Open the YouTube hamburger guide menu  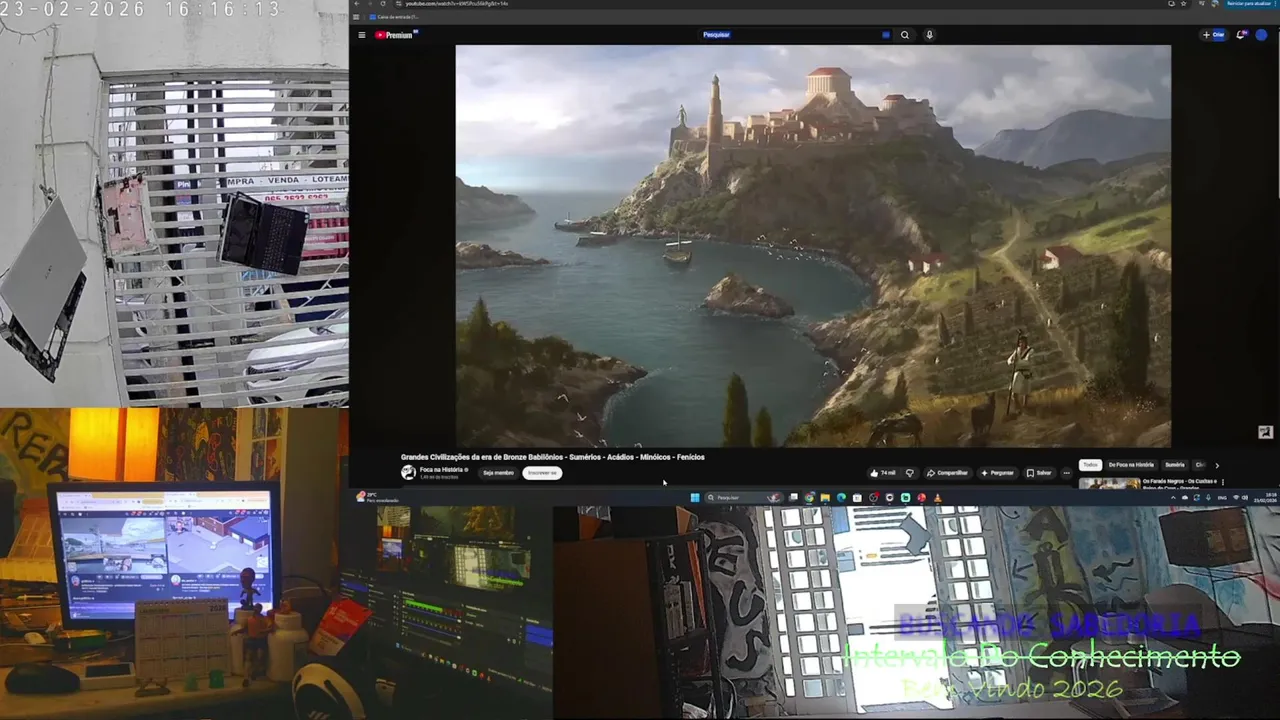pyautogui.click(x=362, y=35)
